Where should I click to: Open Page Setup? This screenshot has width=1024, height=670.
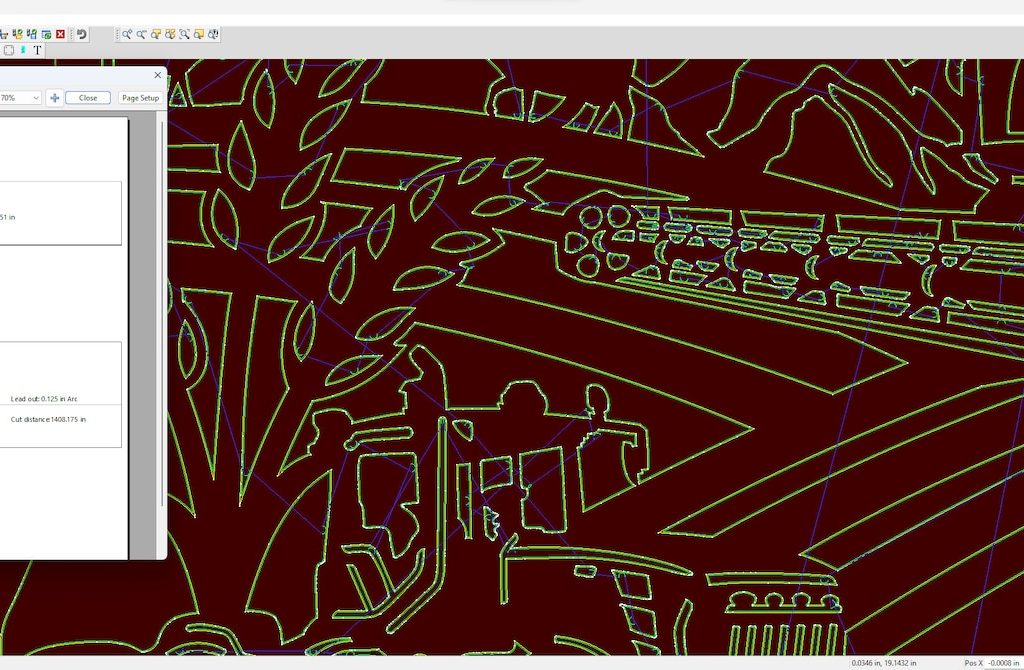coord(140,98)
